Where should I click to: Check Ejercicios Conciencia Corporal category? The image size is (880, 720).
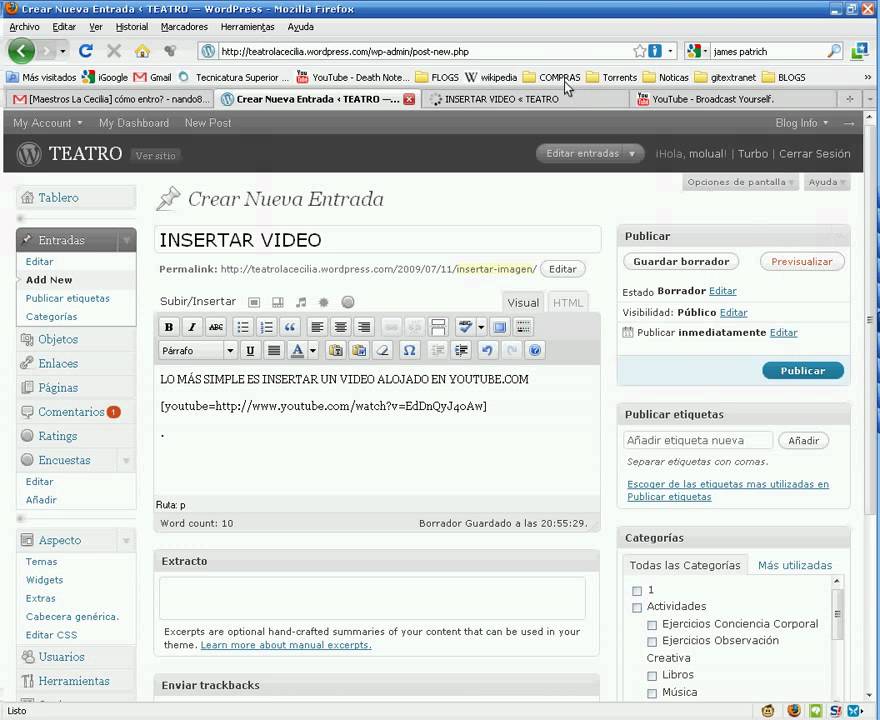pyautogui.click(x=652, y=625)
